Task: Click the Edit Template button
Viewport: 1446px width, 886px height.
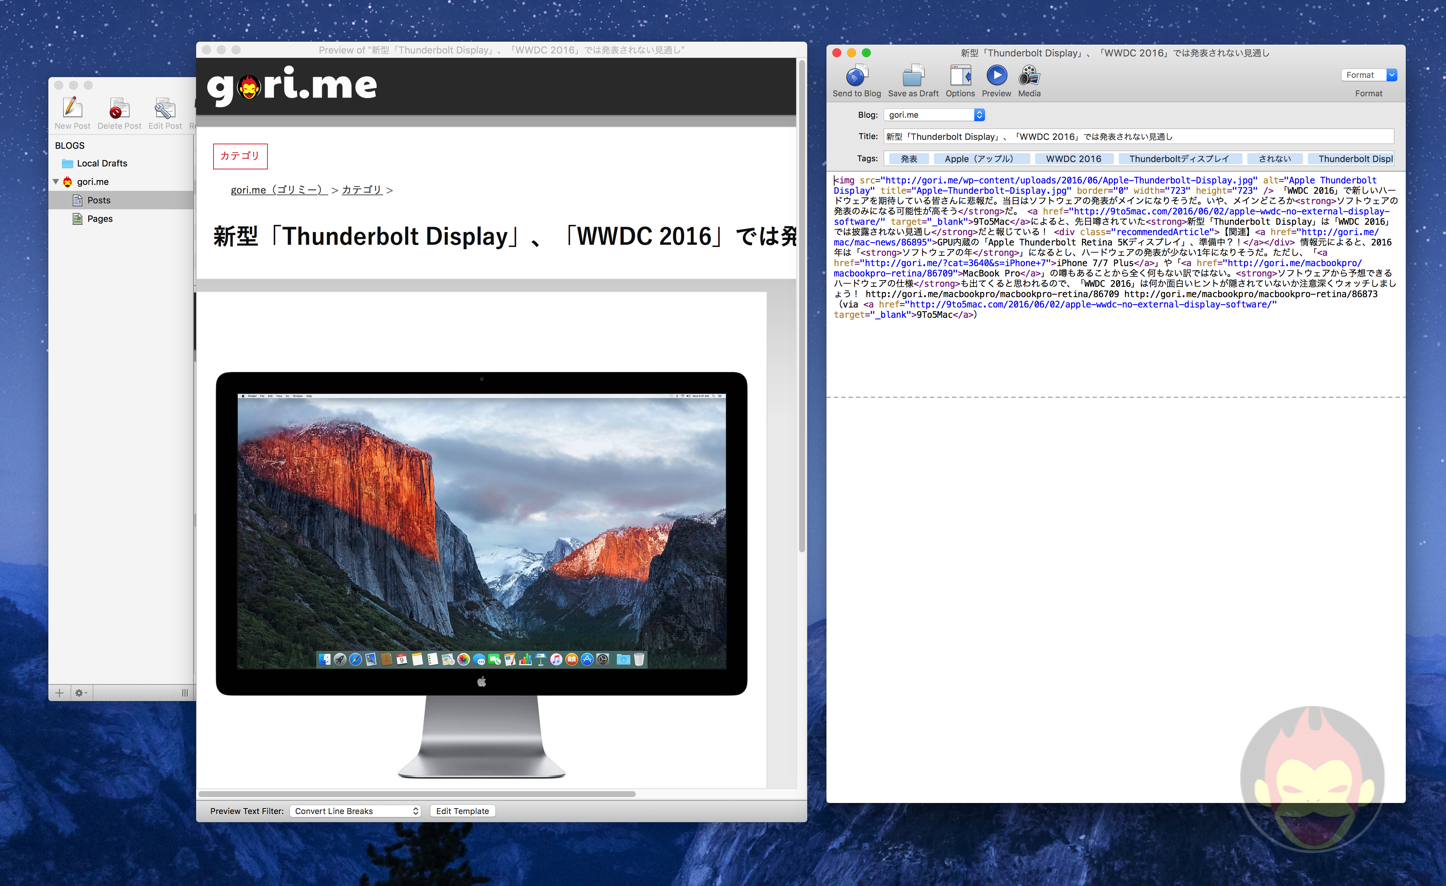Action: (462, 811)
